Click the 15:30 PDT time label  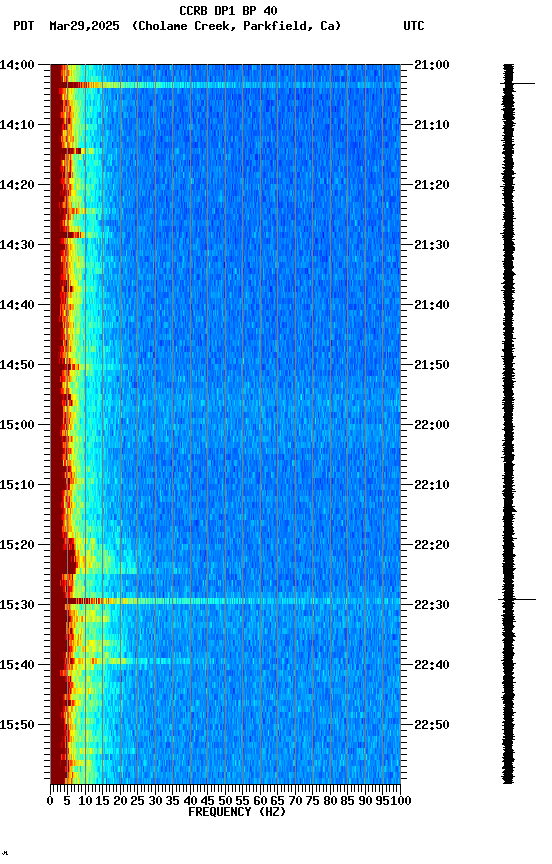(x=17, y=605)
